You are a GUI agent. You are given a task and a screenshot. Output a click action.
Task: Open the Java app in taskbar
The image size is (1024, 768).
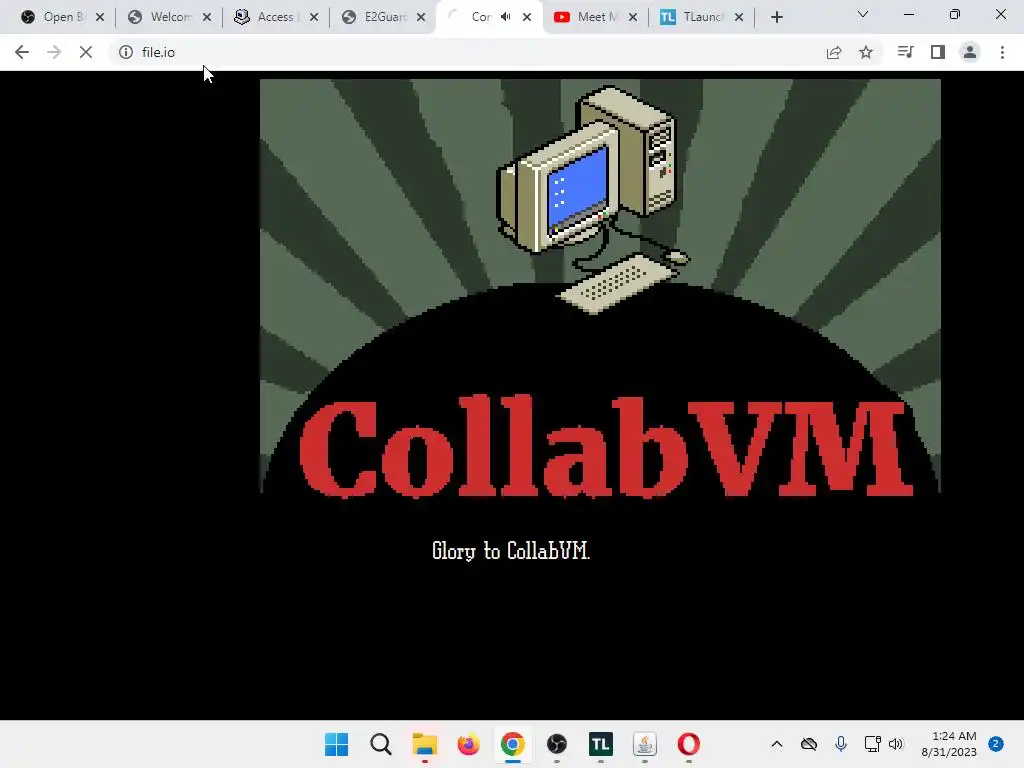pos(645,744)
